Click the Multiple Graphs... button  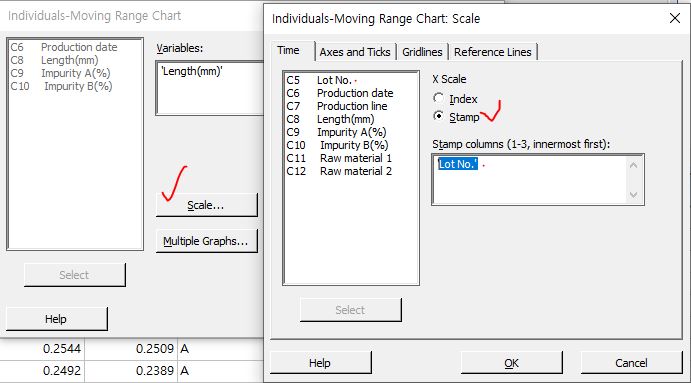point(206,241)
